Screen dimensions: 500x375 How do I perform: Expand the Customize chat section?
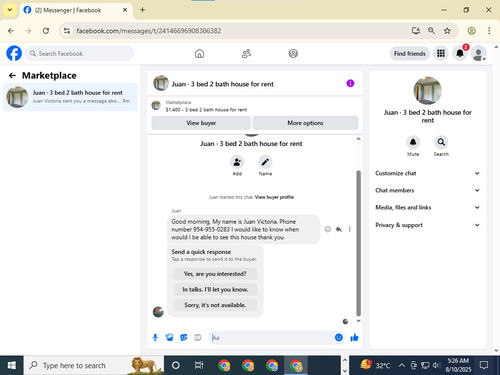pos(427,173)
